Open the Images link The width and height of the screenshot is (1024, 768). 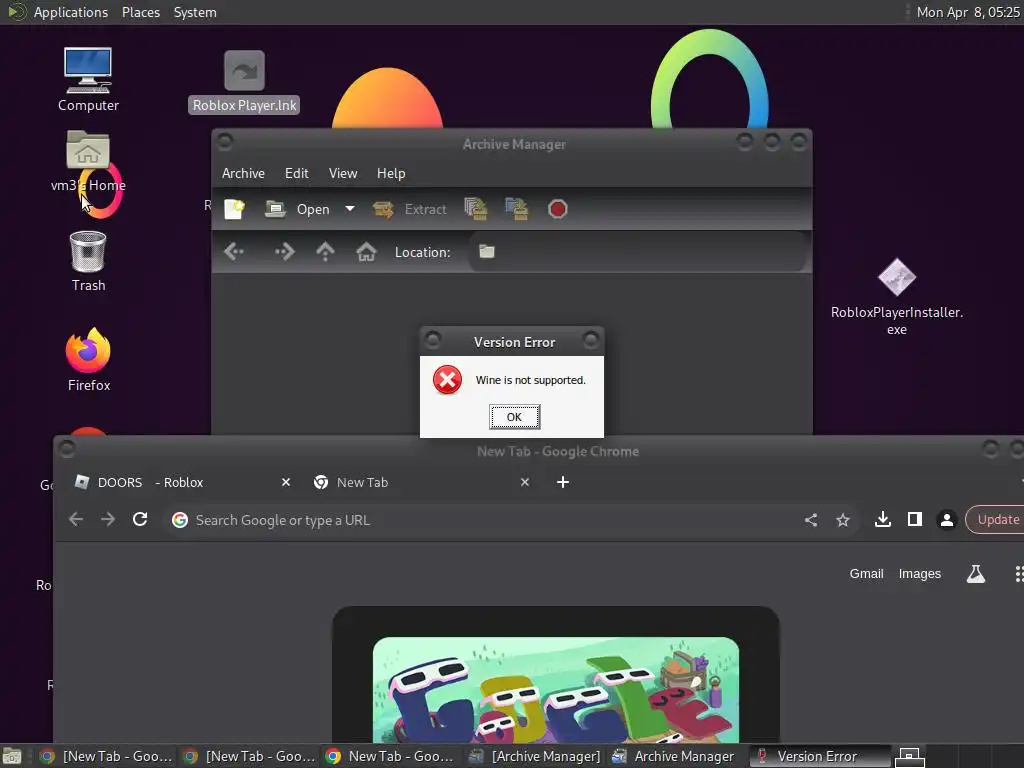[920, 573]
